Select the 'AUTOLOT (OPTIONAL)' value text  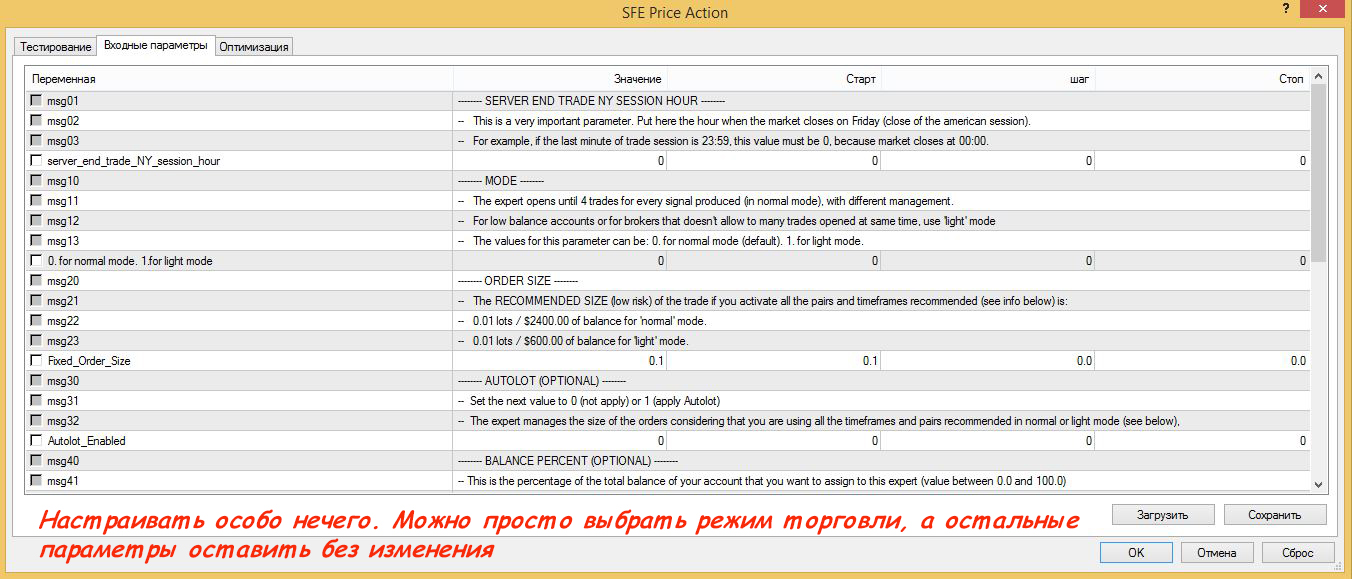pos(541,381)
